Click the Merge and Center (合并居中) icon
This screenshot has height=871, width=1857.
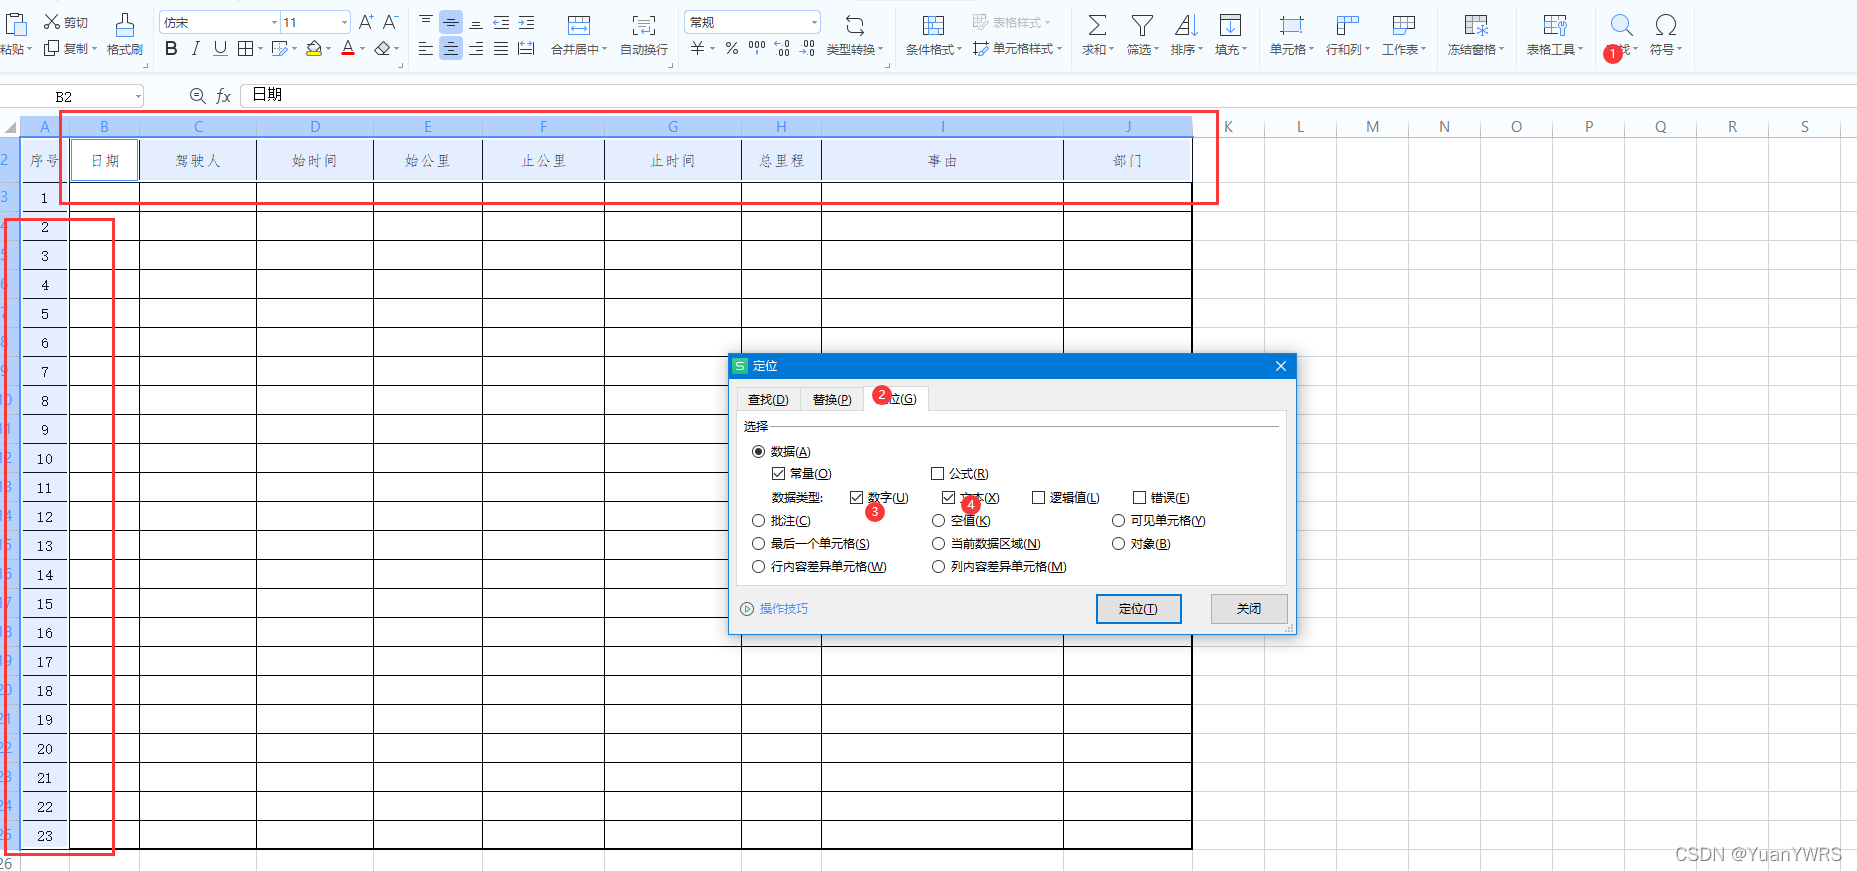tap(578, 25)
